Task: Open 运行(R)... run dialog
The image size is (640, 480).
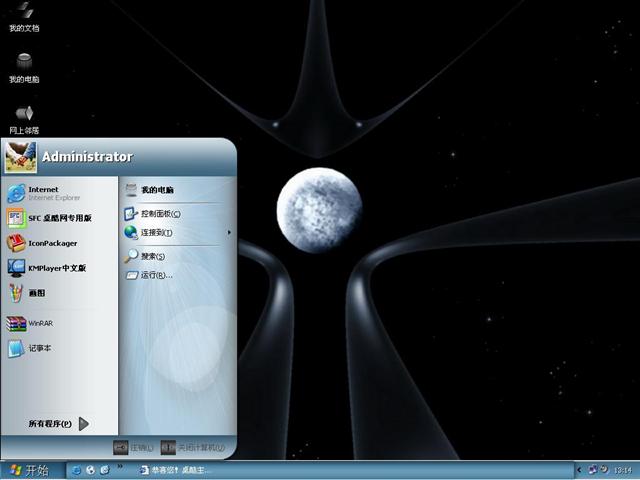Action: (155, 275)
